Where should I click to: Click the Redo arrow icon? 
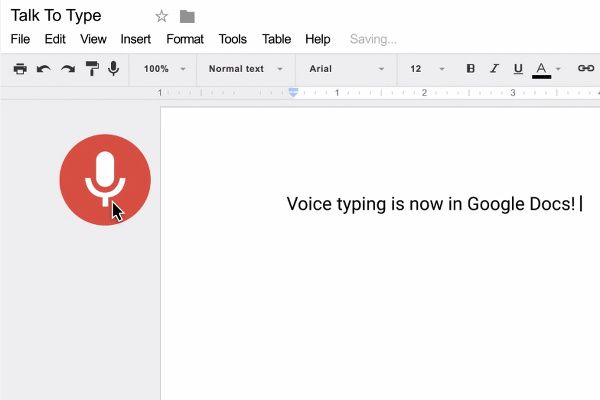coord(68,69)
